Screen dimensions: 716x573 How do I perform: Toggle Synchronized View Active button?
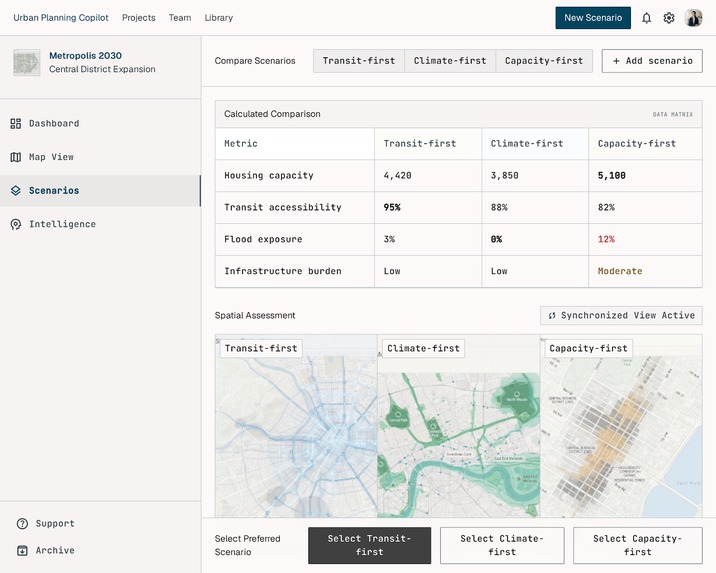621,315
